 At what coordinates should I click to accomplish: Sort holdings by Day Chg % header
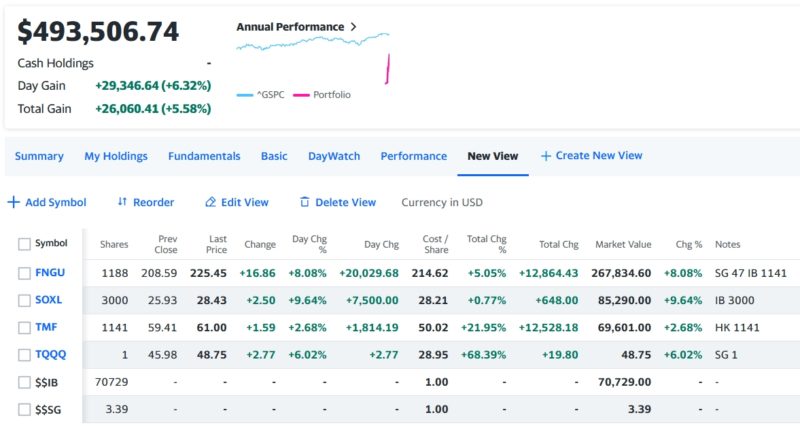tap(309, 244)
